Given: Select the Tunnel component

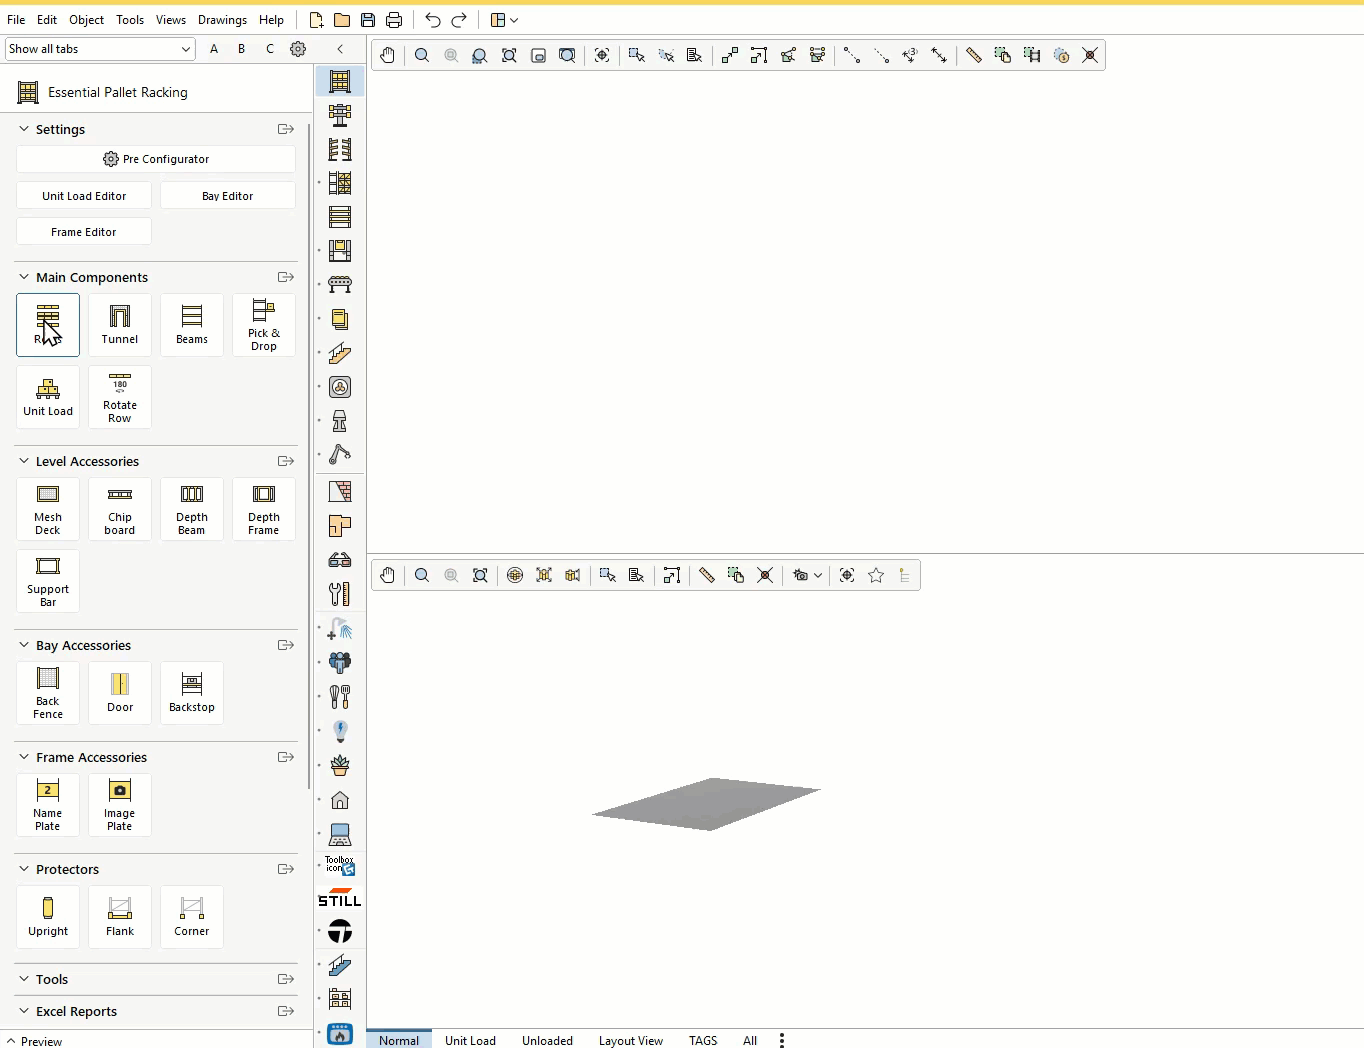Looking at the screenshot, I should tap(120, 324).
